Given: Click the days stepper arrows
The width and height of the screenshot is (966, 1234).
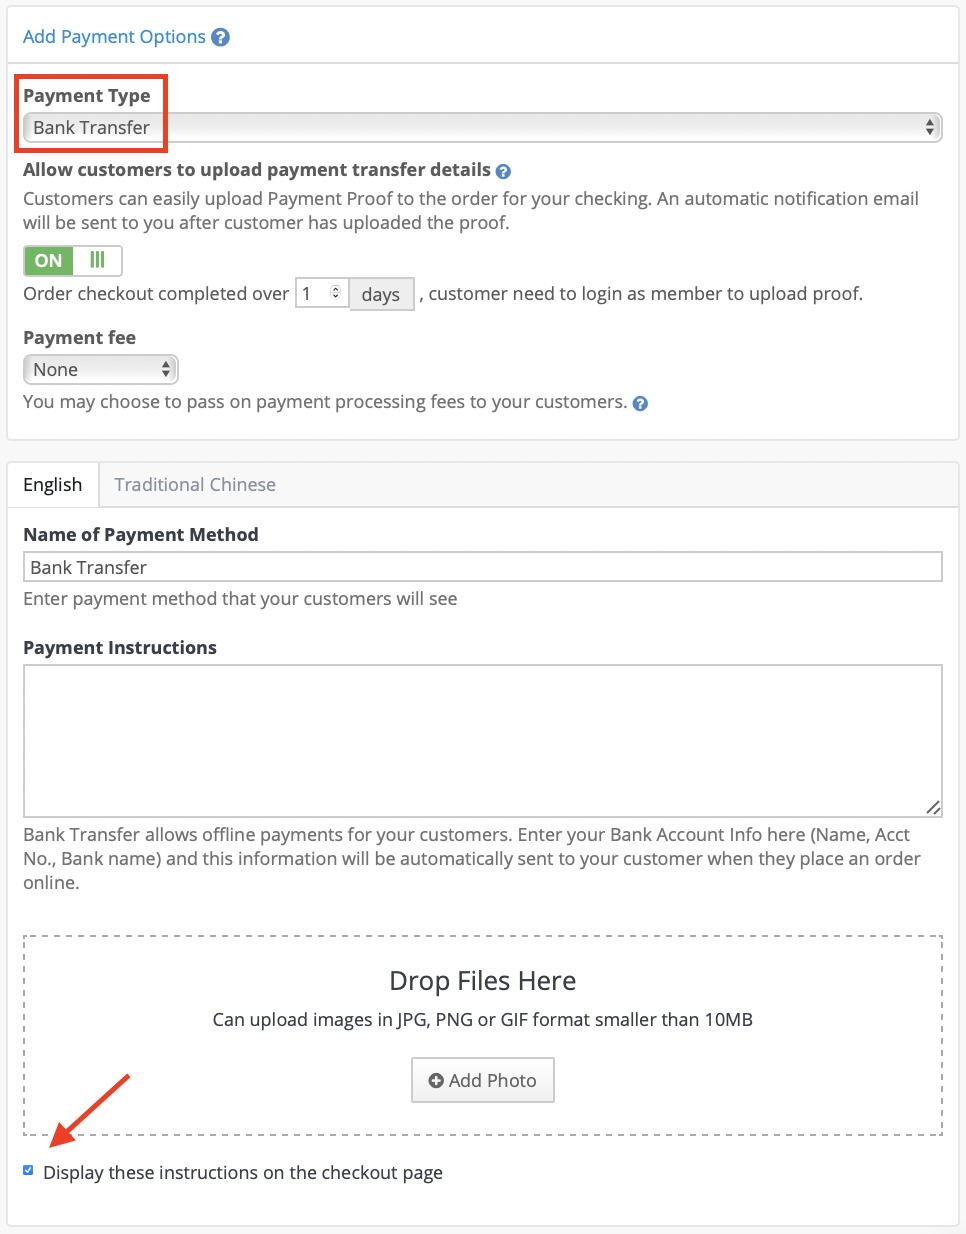Looking at the screenshot, I should coord(336,293).
